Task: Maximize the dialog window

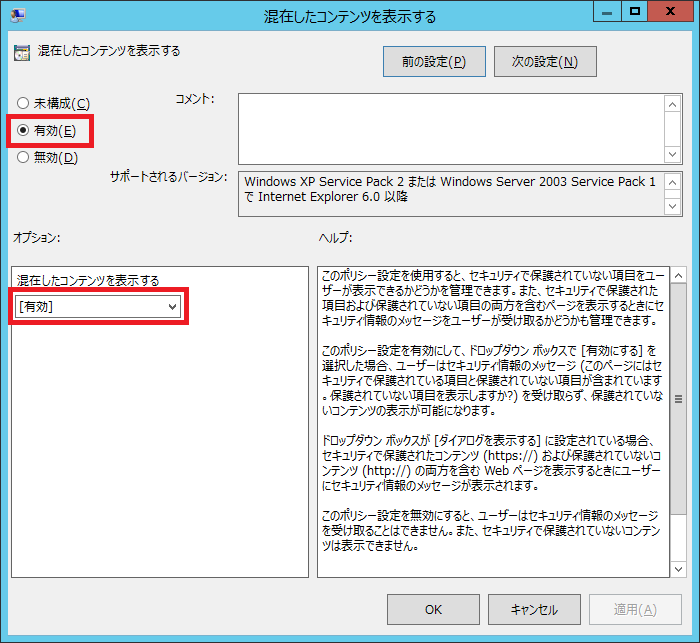Action: point(634,11)
